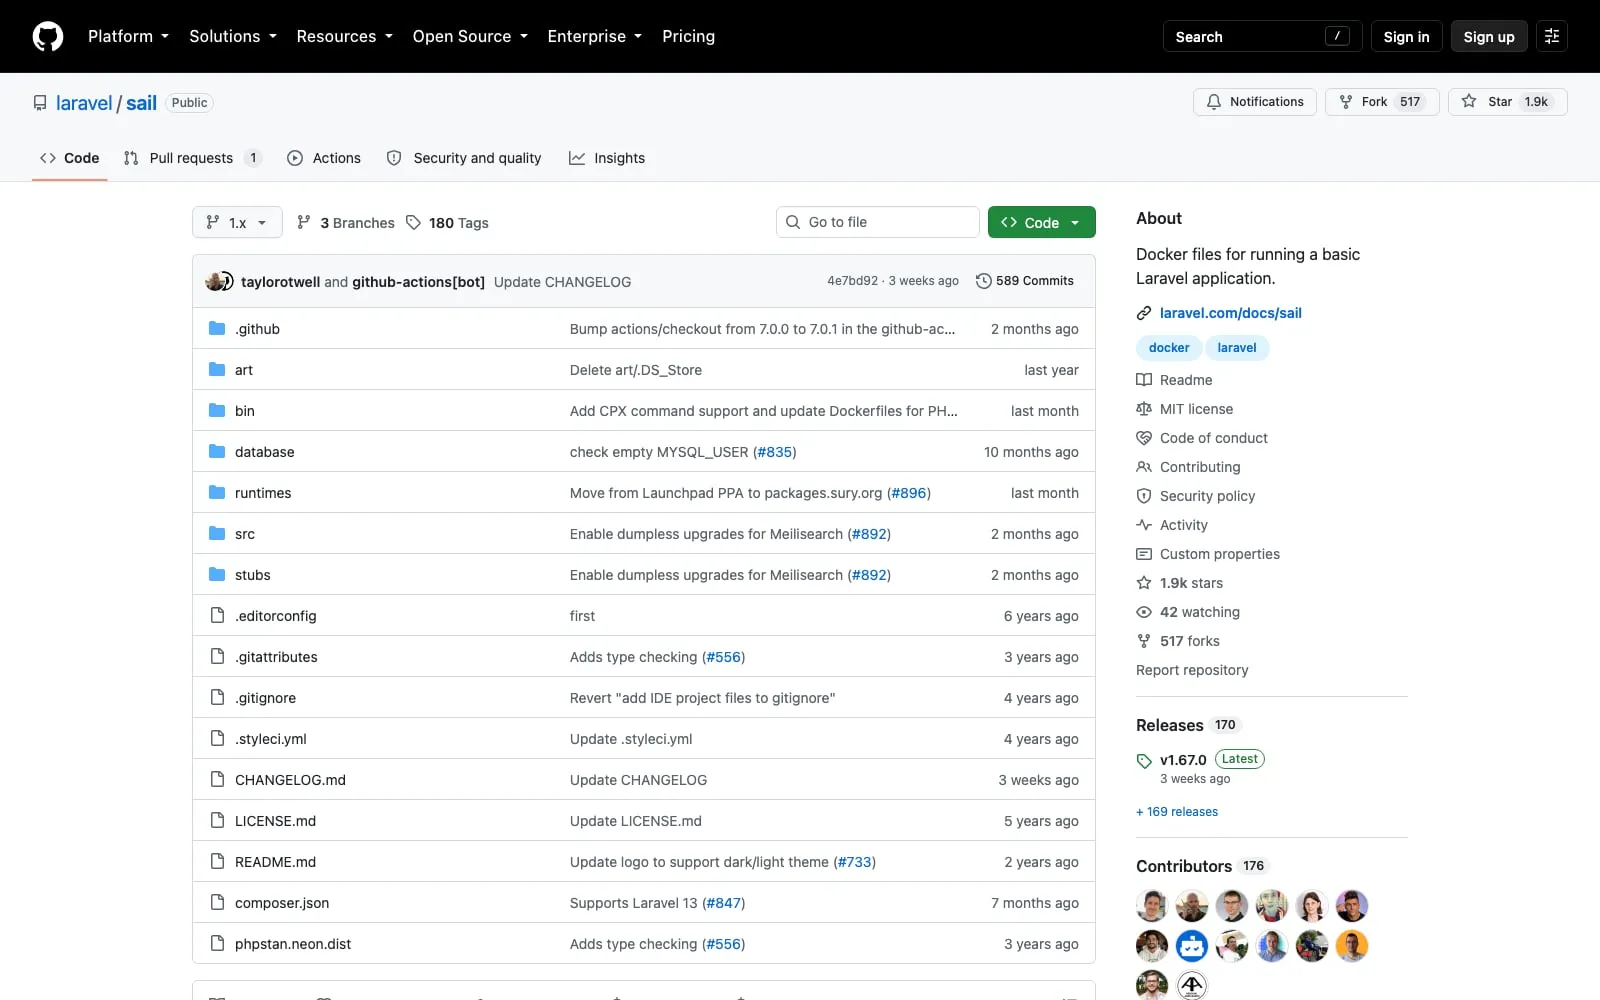Click the laravel topic tag
Viewport: 1600px width, 1000px height.
tap(1237, 347)
